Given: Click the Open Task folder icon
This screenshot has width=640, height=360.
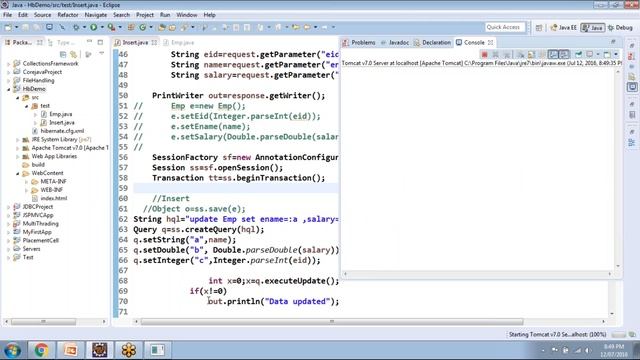Looking at the screenshot, I should (x=172, y=27).
